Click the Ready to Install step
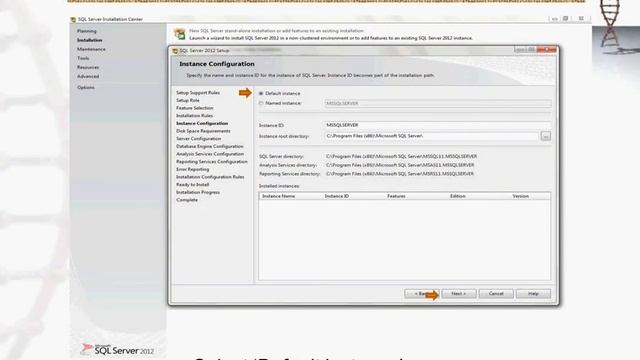Viewport: 640px width, 360px height. (x=192, y=185)
